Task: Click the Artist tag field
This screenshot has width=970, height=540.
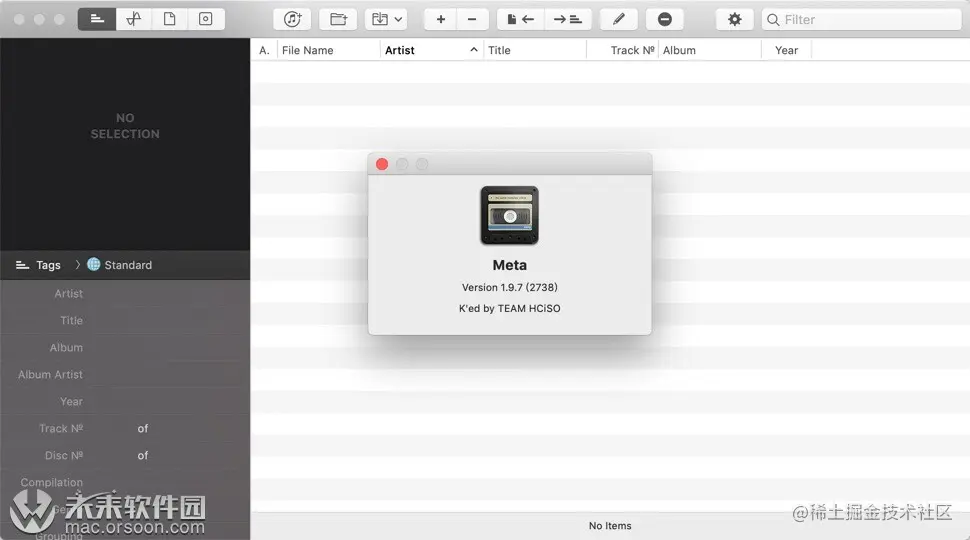Action: [x=167, y=294]
